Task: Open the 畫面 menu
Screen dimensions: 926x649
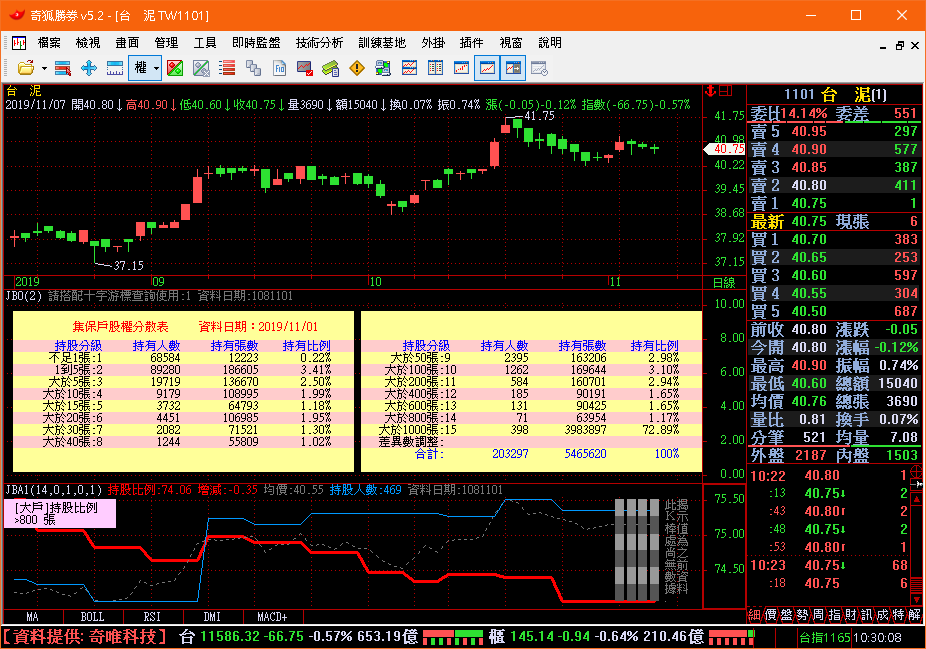Action: 127,43
